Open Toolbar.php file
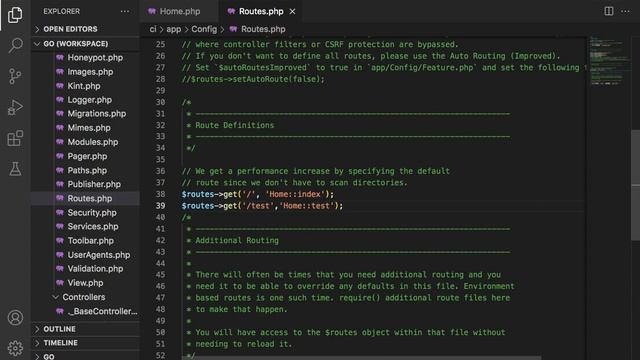 [x=91, y=241]
